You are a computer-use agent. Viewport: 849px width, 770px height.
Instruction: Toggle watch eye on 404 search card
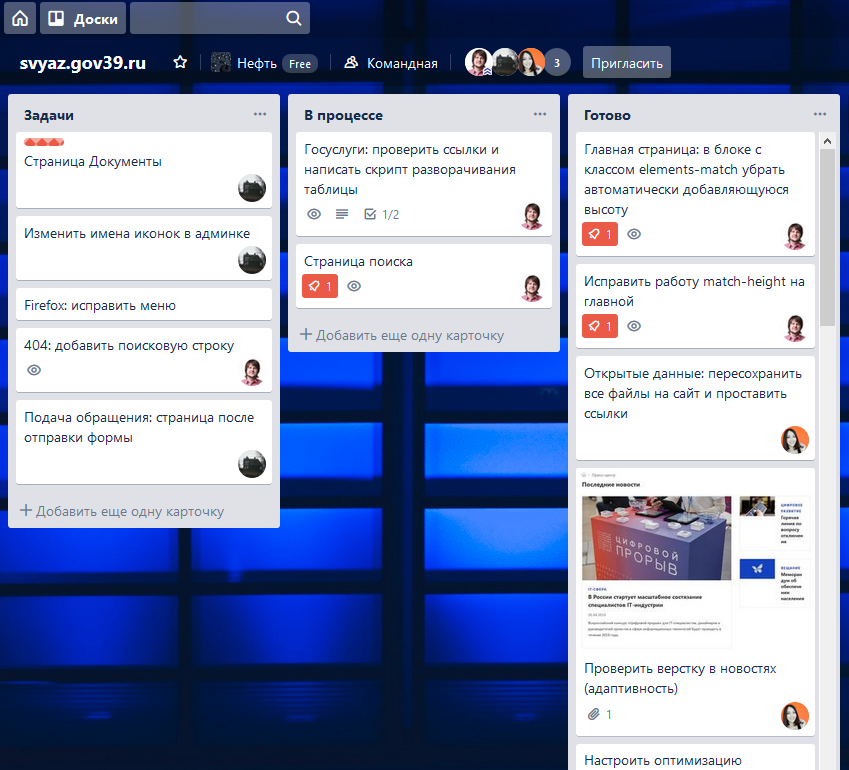click(34, 370)
